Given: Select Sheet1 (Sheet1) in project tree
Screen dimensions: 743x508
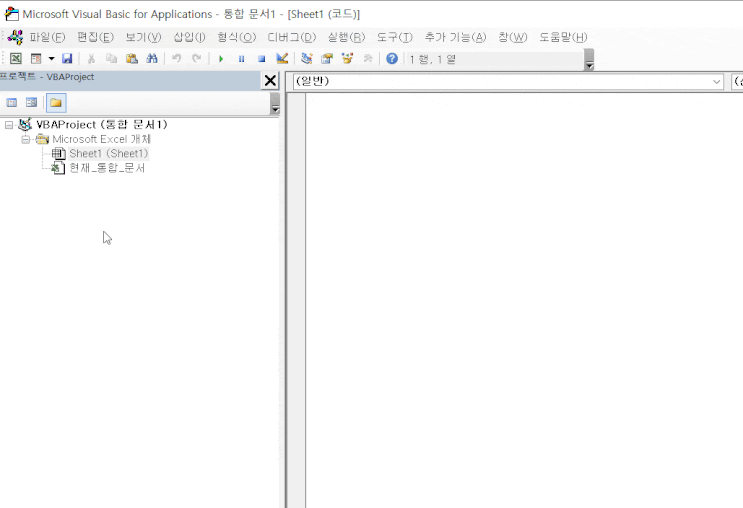Looking at the screenshot, I should point(109,154).
